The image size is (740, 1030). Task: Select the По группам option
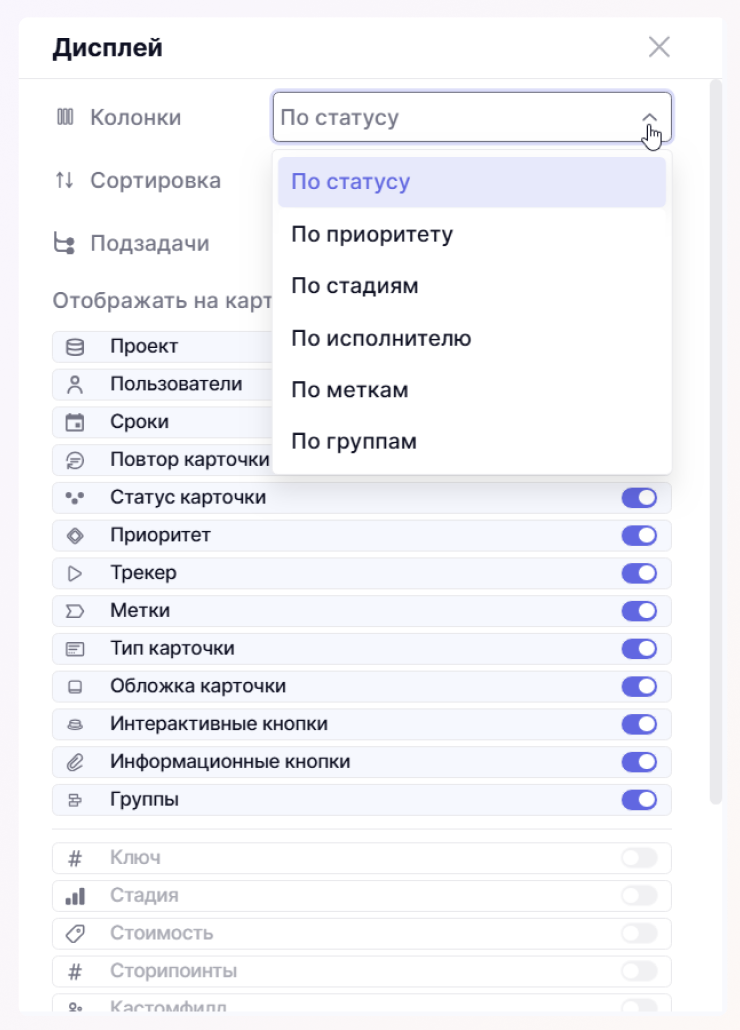point(354,442)
